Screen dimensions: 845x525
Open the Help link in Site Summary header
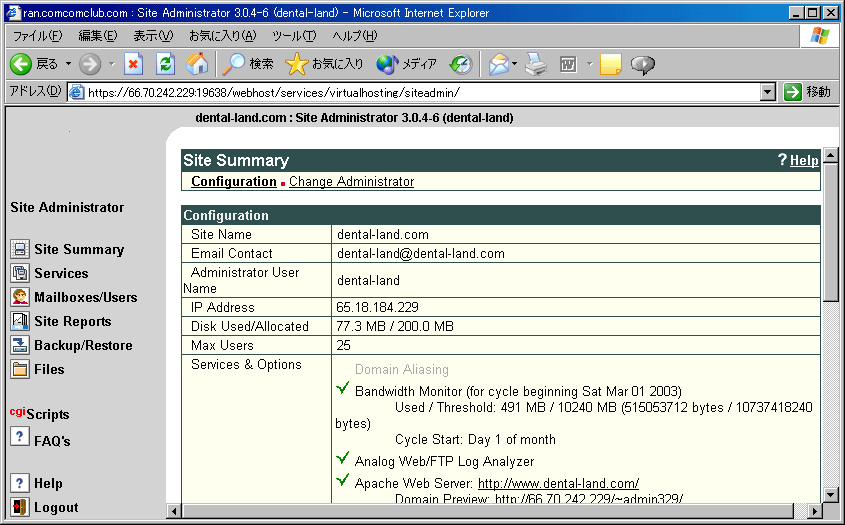(804, 160)
